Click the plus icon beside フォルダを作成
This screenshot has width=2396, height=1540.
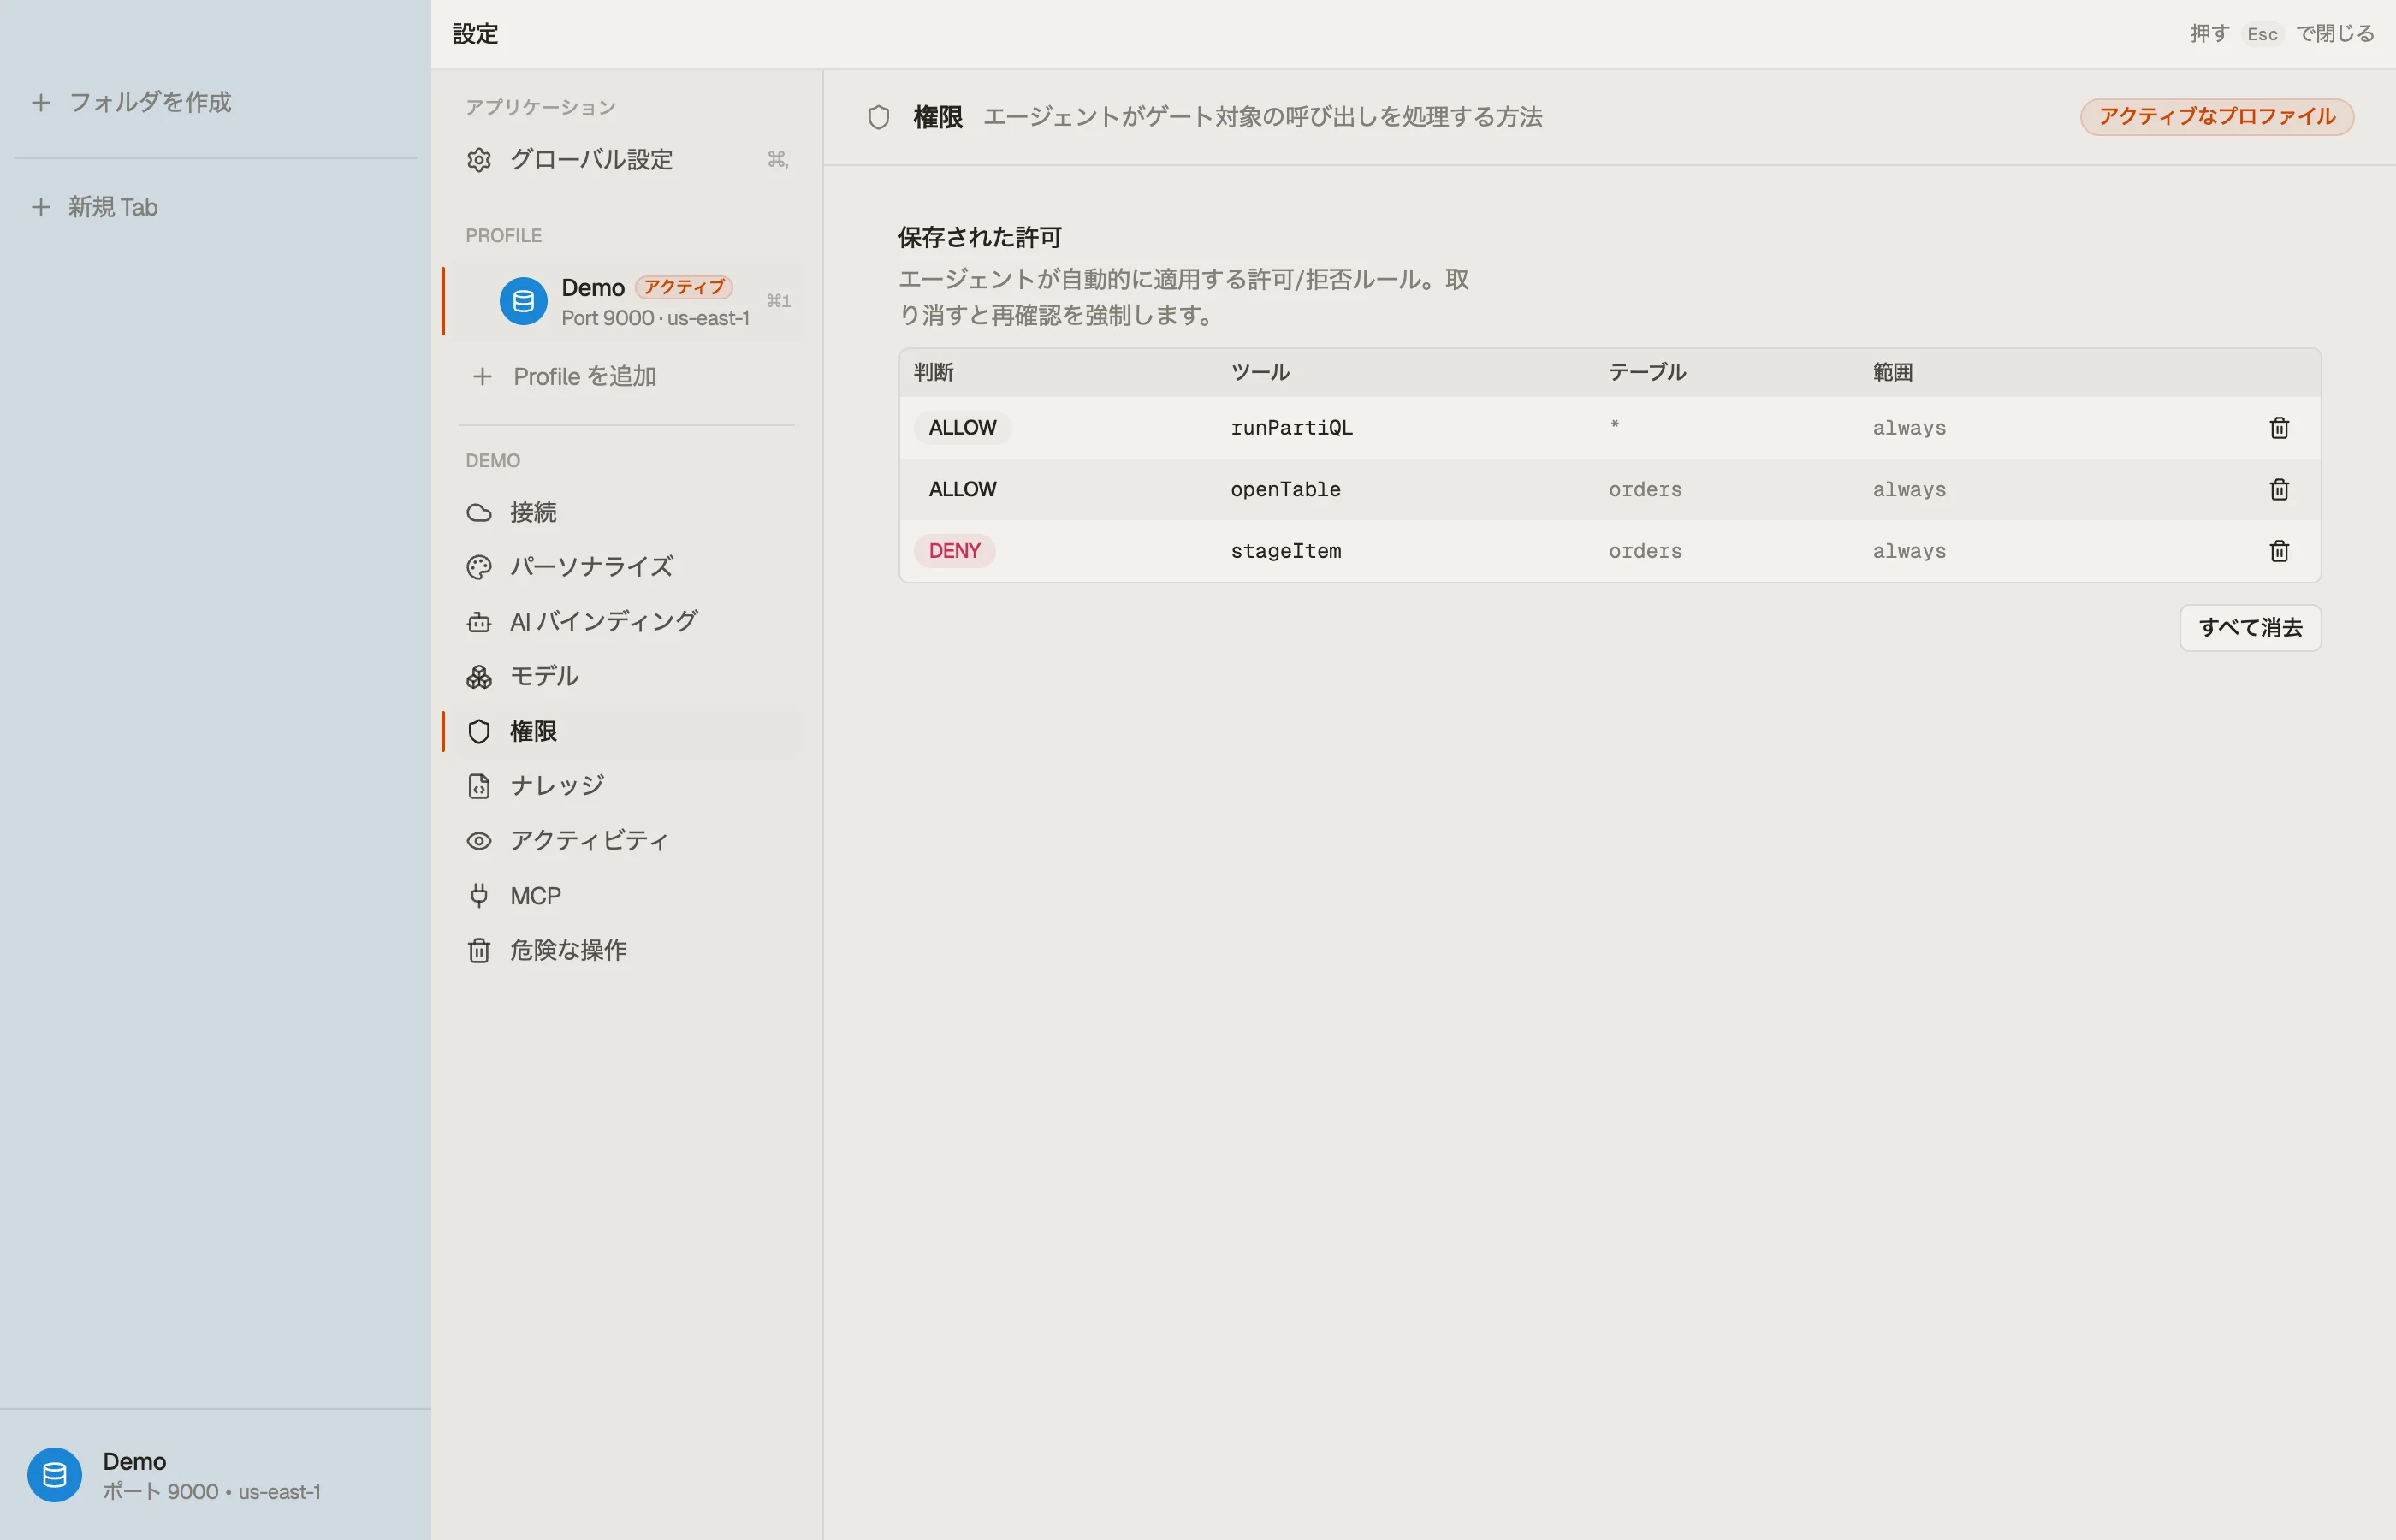coord(41,102)
